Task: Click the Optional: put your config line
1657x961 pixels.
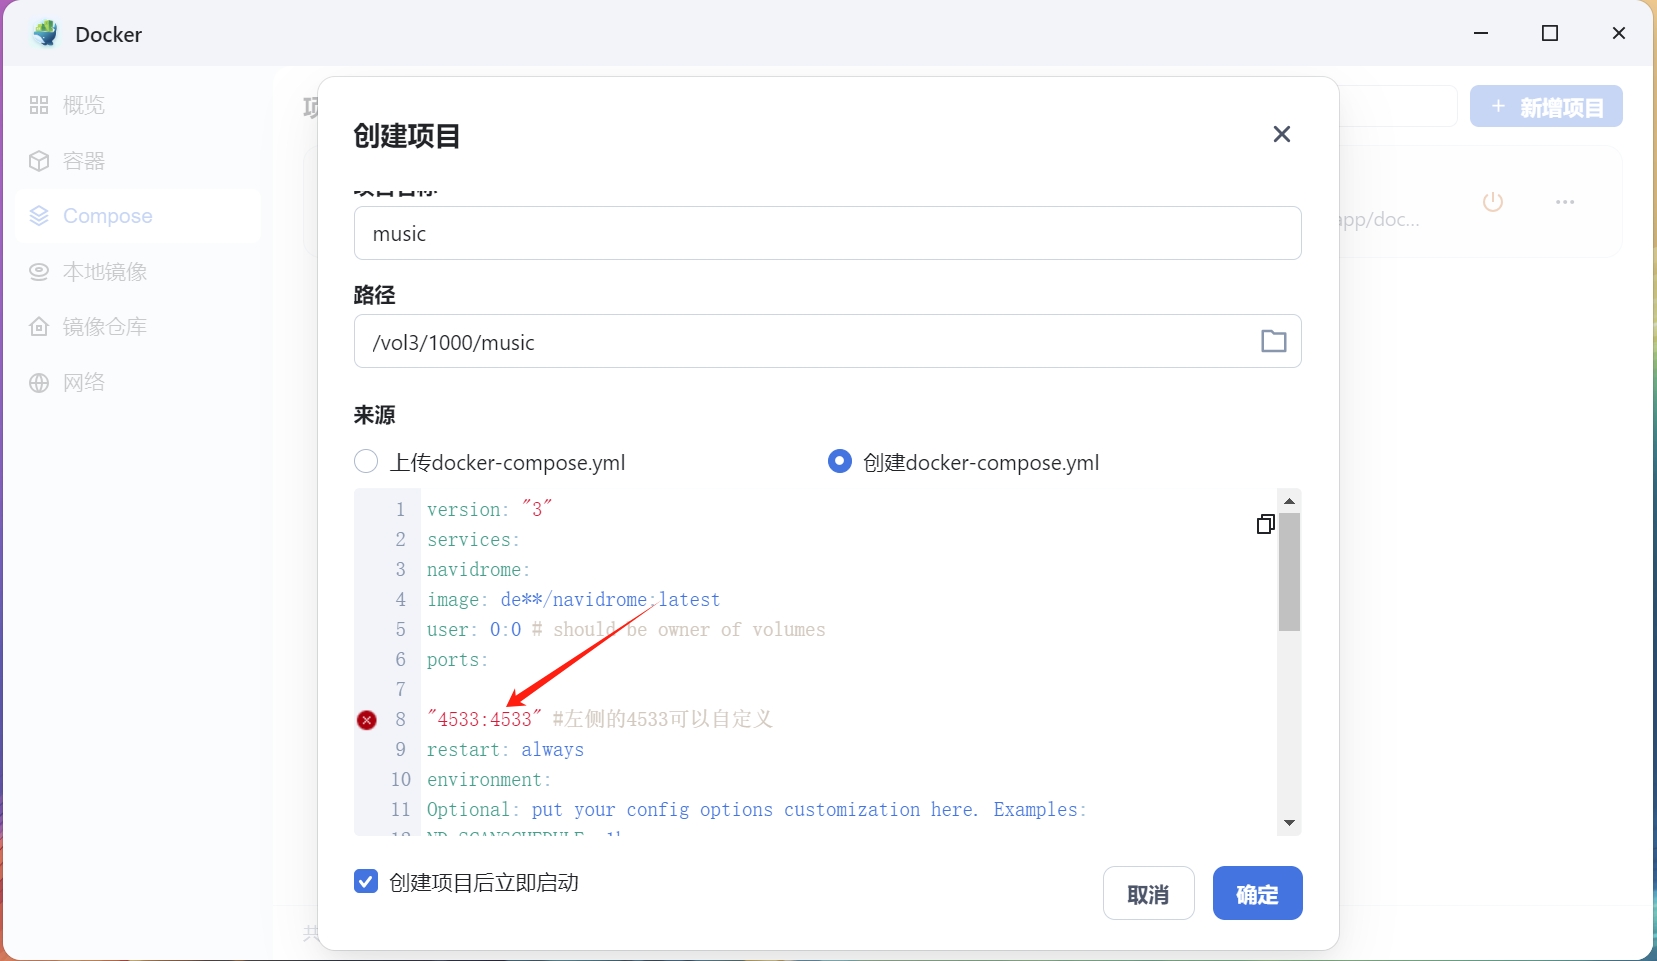Action: [x=756, y=809]
